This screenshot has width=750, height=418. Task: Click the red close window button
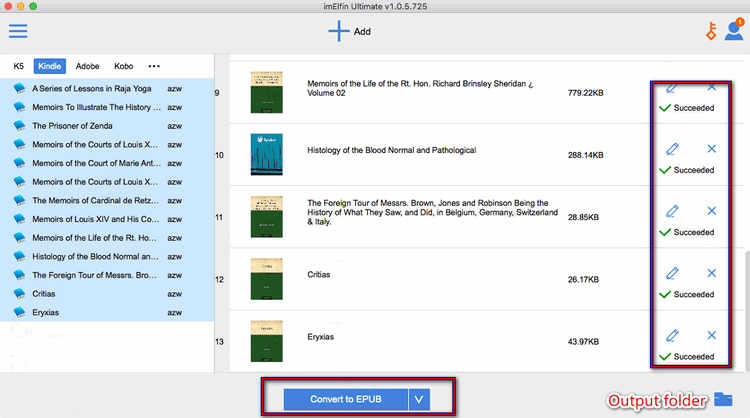(x=8, y=6)
